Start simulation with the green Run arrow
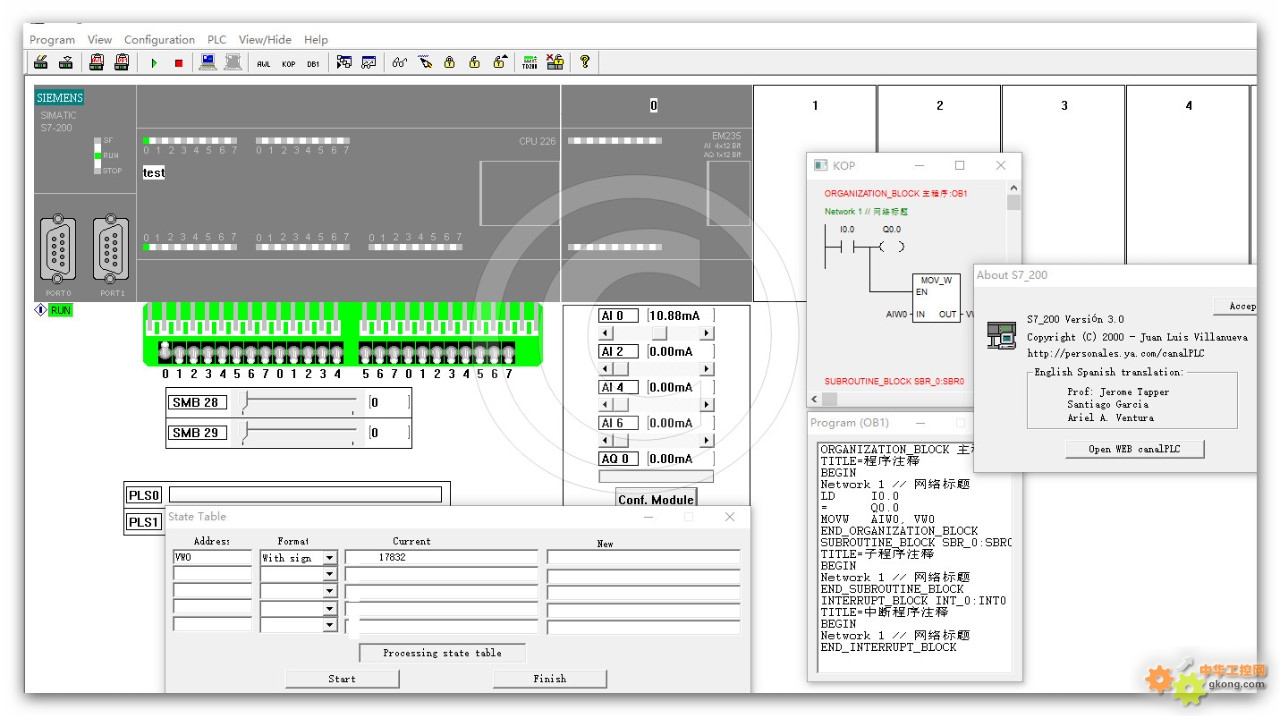The height and width of the screenshot is (716, 1280). (x=154, y=63)
